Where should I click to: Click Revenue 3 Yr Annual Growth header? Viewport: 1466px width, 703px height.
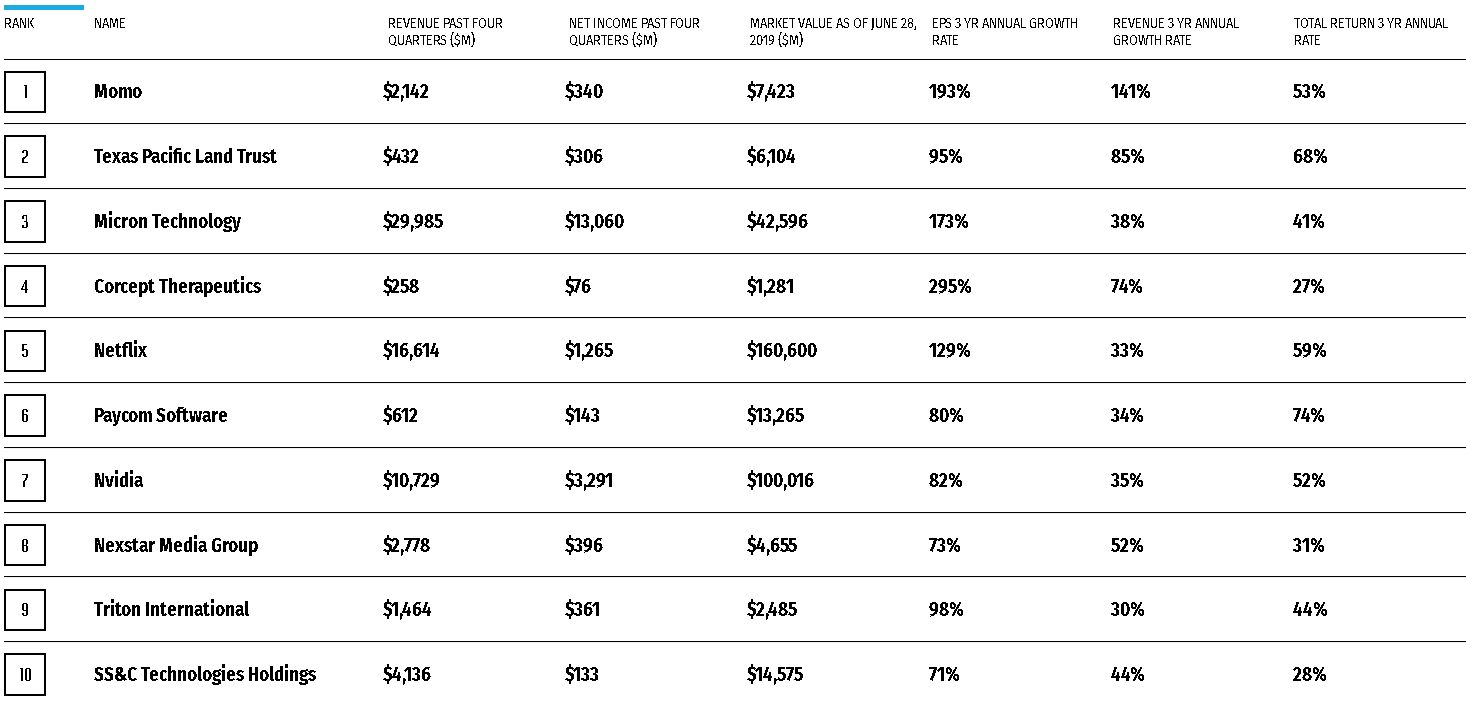(1176, 31)
